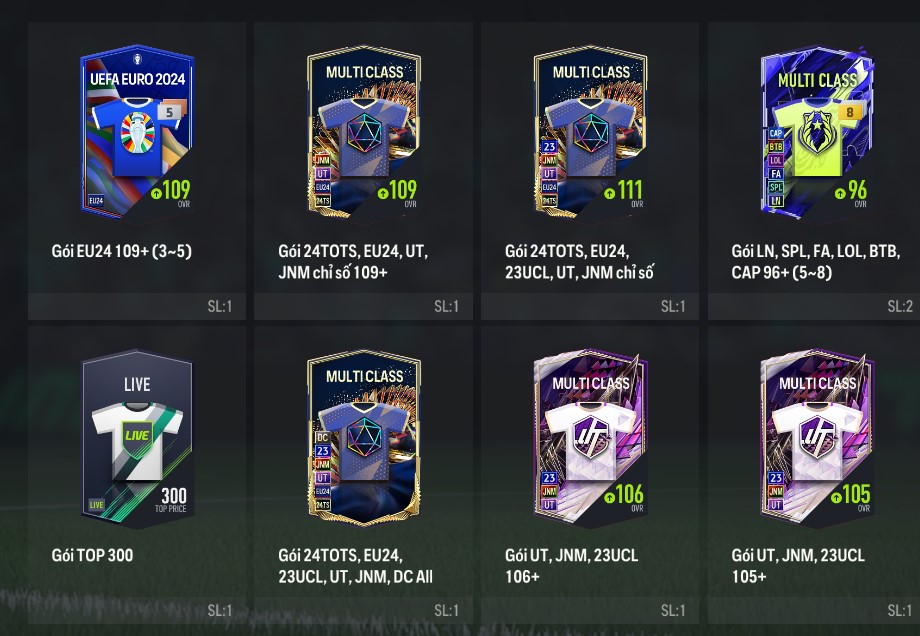Choose the Multi Class pack with DC badge
The width and height of the screenshot is (920, 636).
tap(364, 437)
